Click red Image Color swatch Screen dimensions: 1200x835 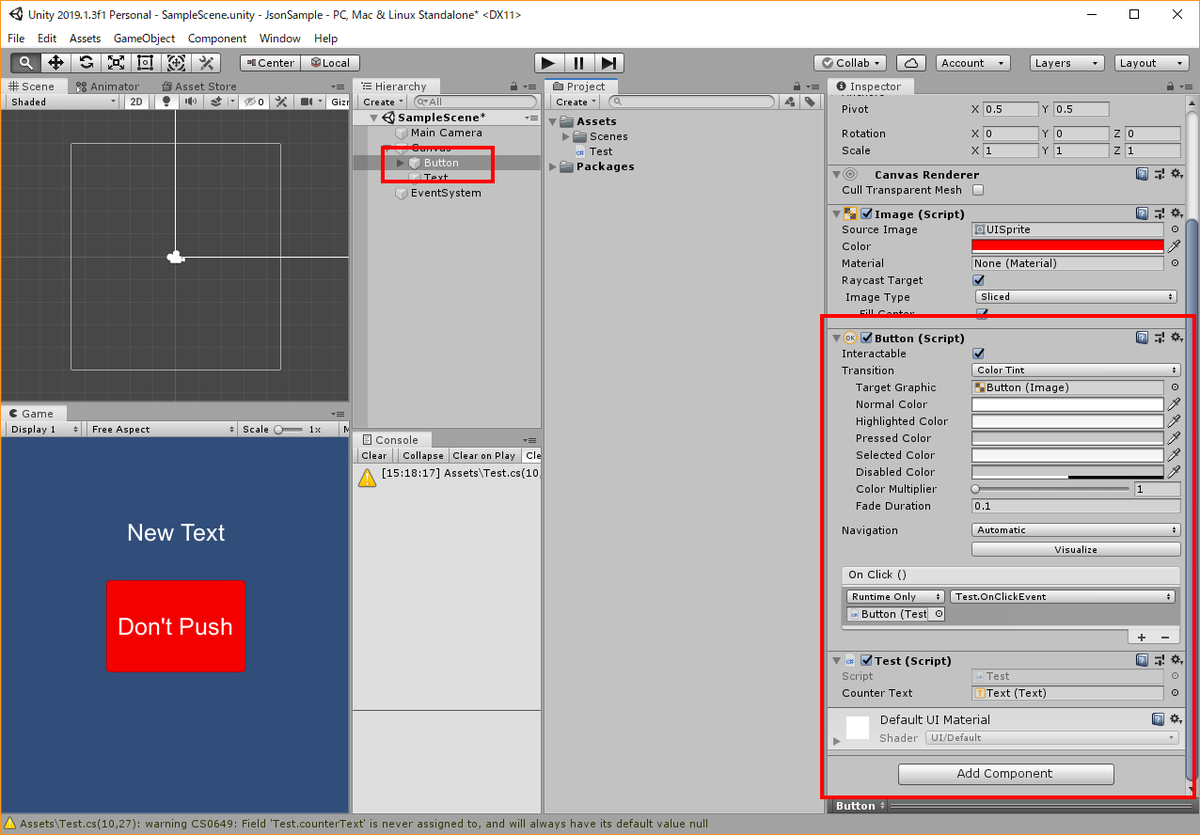[1068, 246]
